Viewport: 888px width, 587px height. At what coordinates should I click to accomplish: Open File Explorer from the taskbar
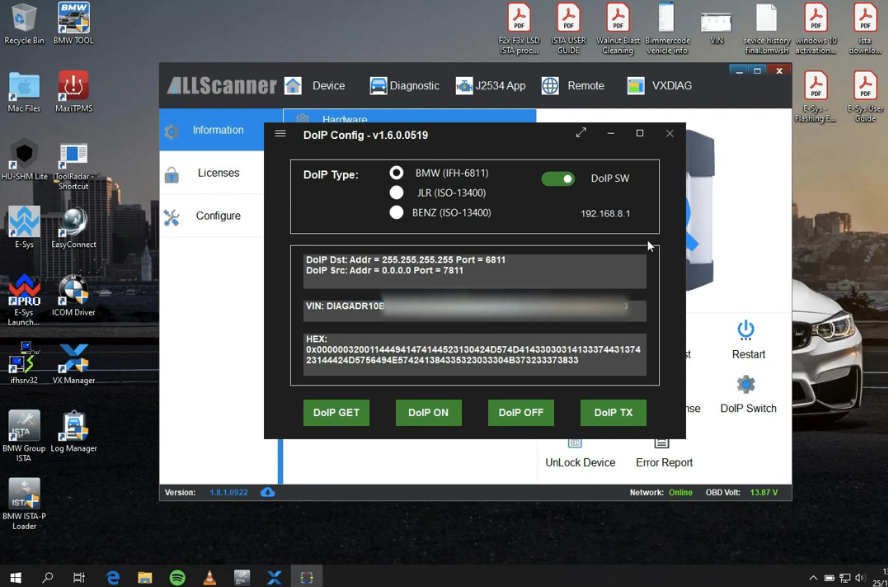[x=145, y=577]
